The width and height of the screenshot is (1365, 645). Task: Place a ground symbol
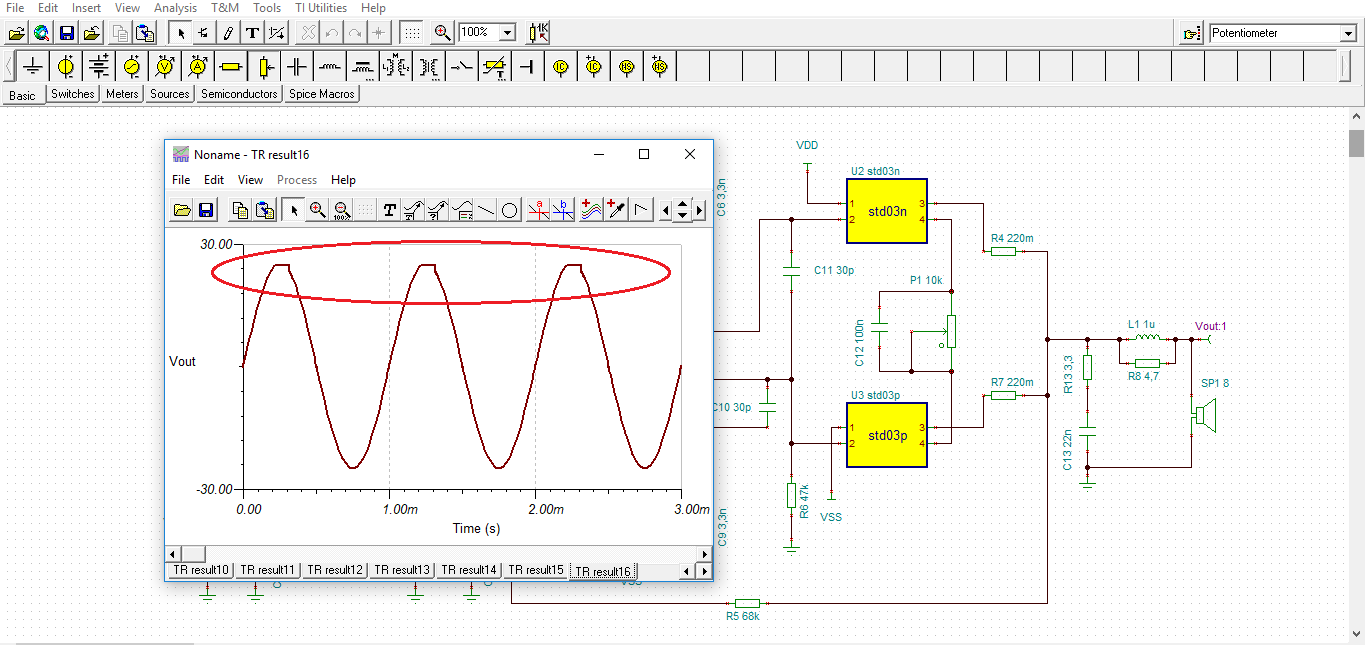33,67
